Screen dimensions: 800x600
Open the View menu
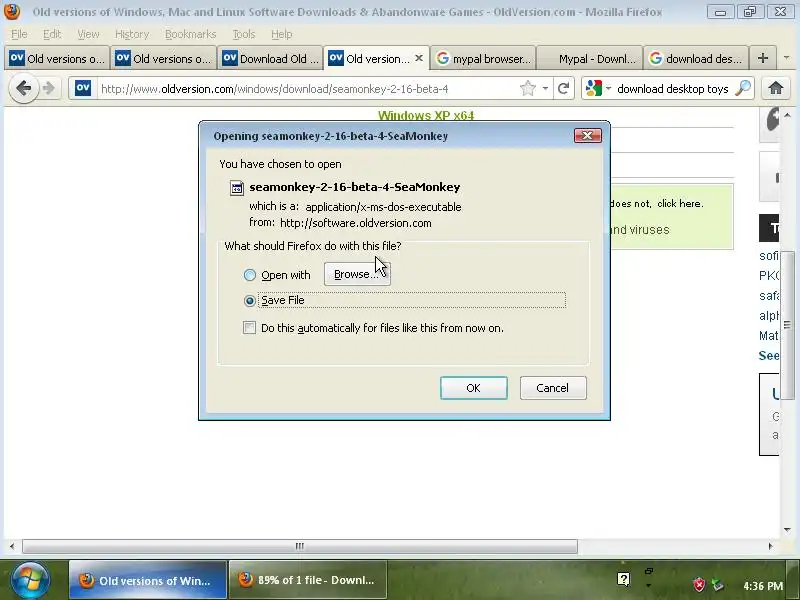[88, 34]
